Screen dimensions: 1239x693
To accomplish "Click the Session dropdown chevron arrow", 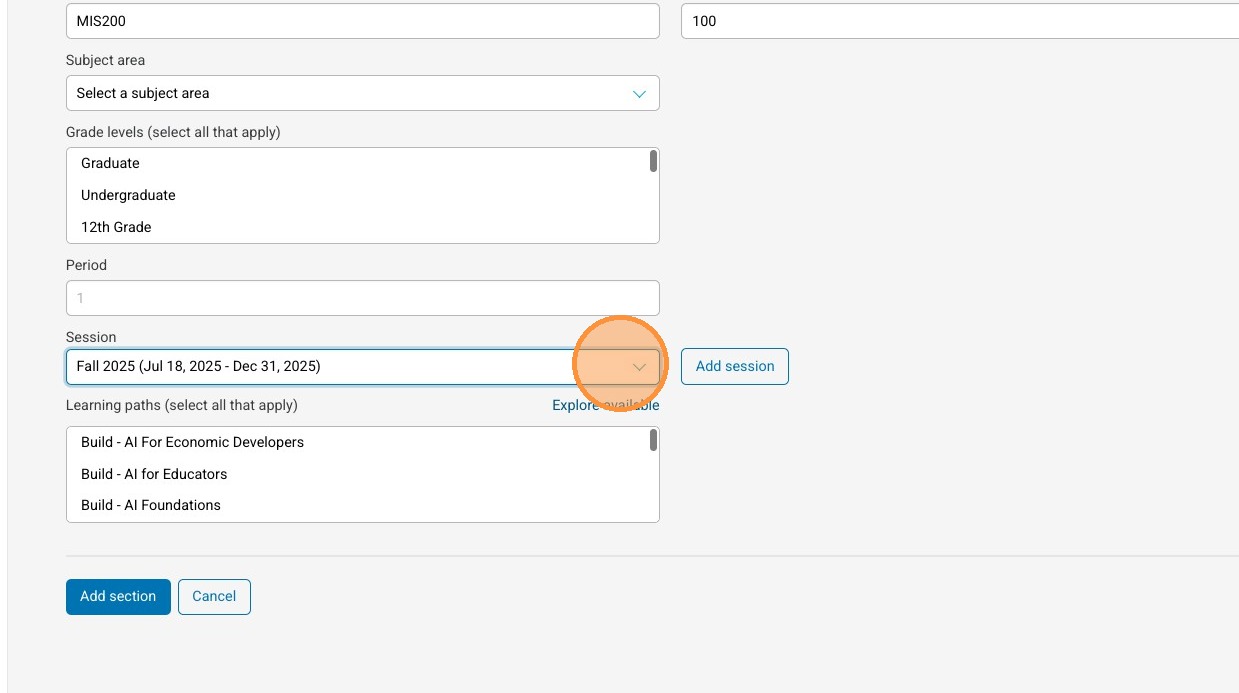I will click(x=639, y=367).
